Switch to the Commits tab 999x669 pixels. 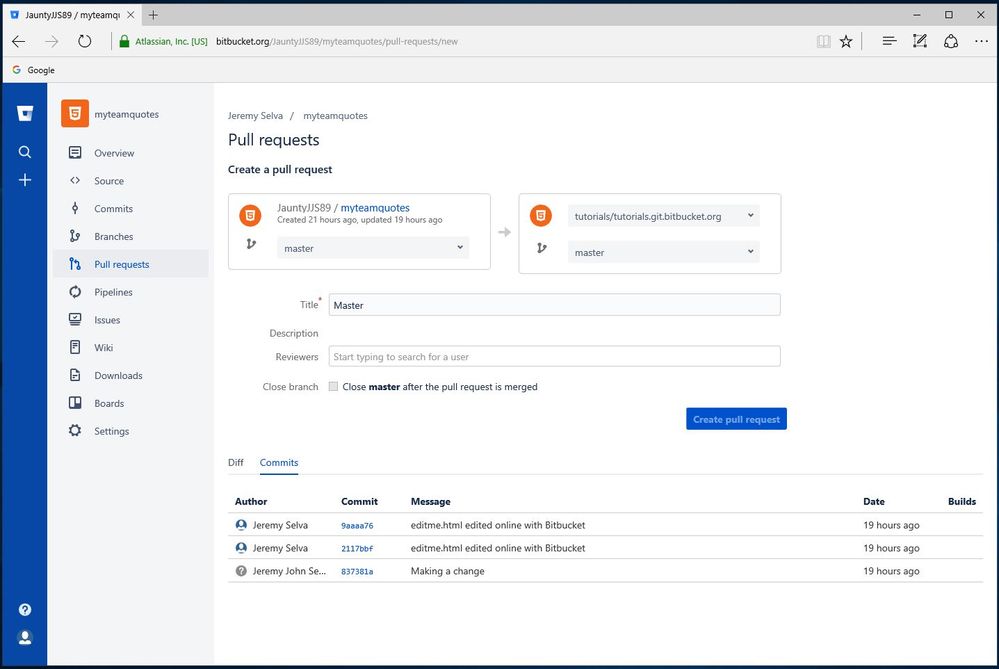point(279,463)
